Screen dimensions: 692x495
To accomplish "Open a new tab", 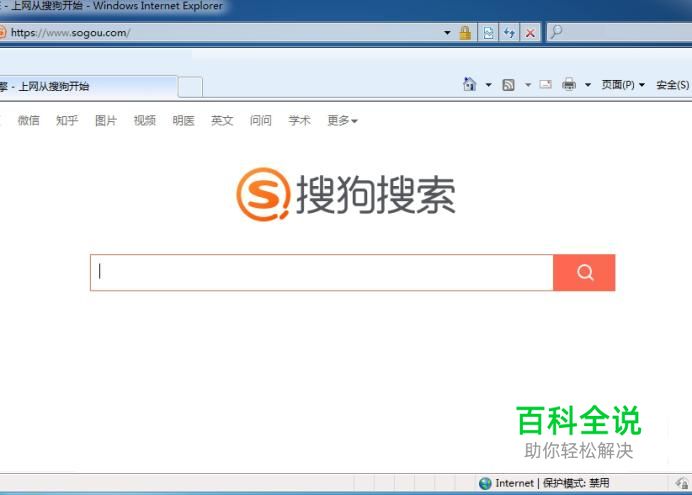I will coord(190,86).
